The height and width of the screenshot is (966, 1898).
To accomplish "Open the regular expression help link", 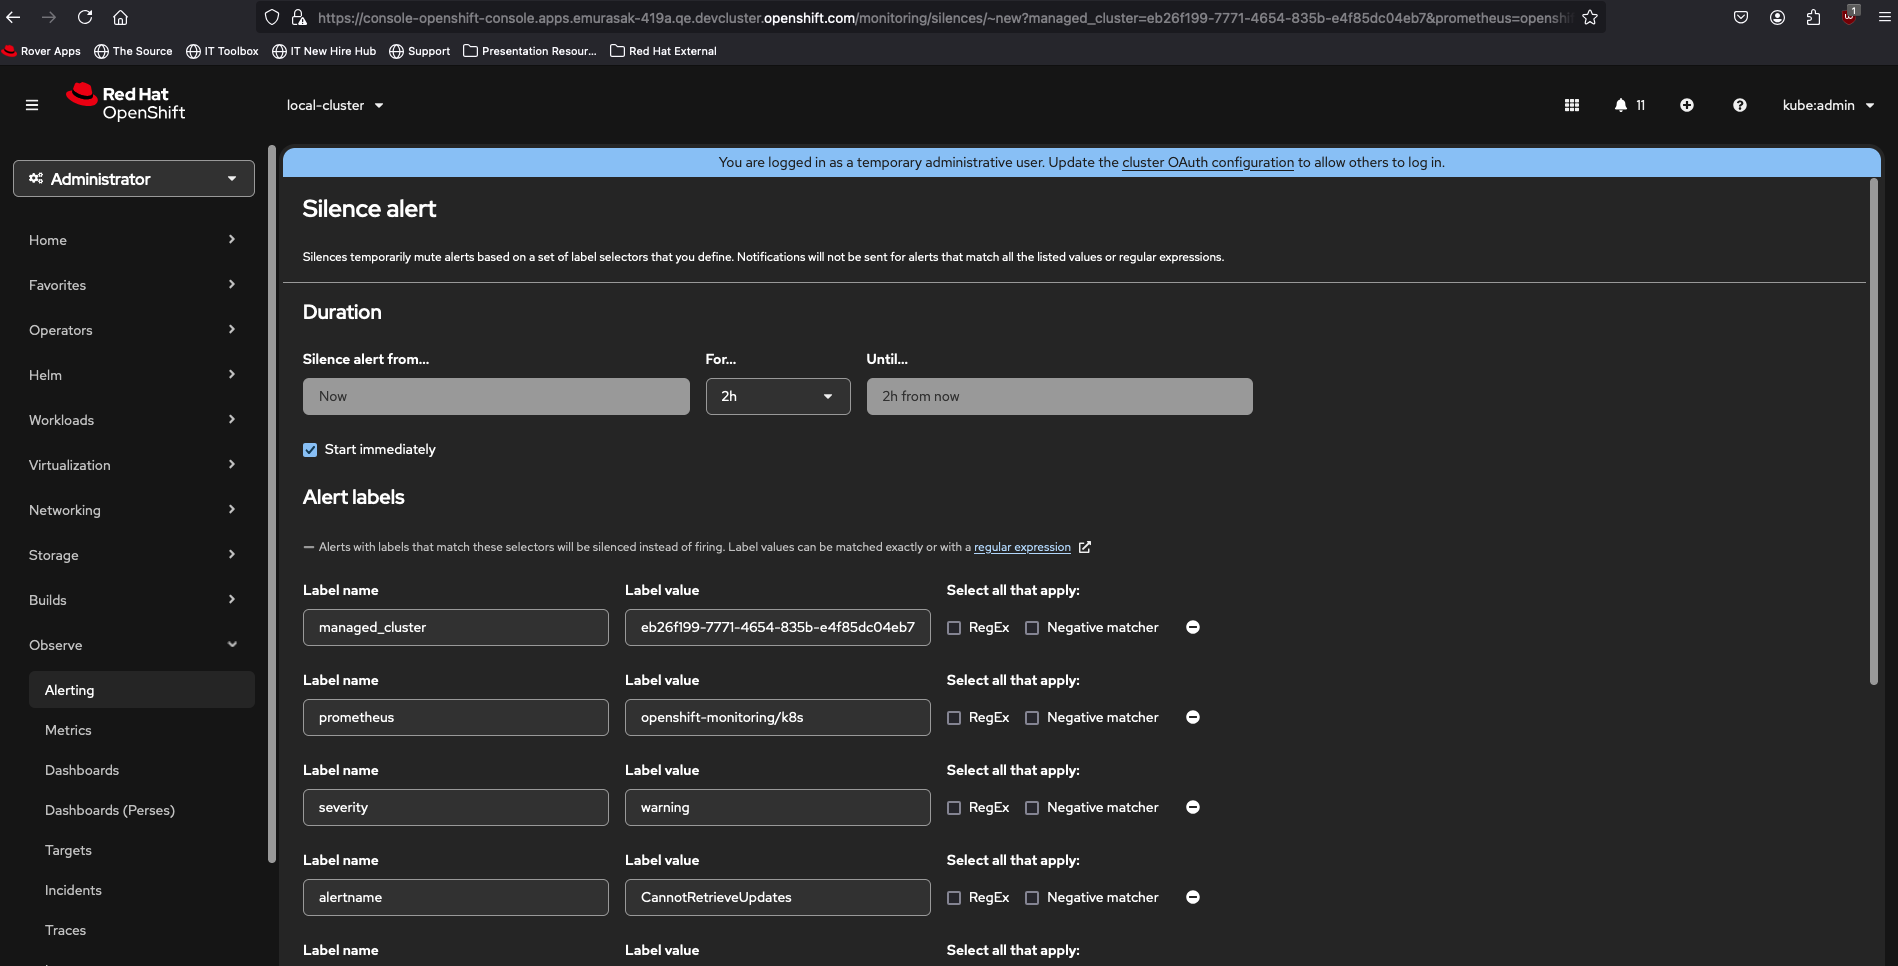I will coord(1022,547).
